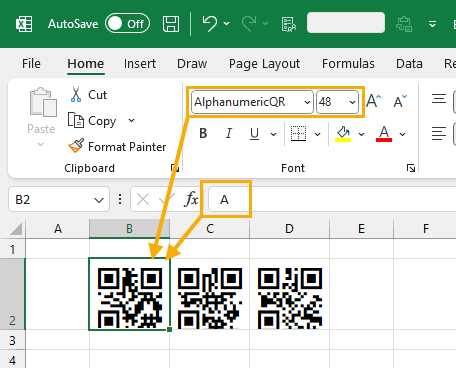Screen dimensions: 456x368
Task: Open the Copy options dropdown
Action: 132,120
